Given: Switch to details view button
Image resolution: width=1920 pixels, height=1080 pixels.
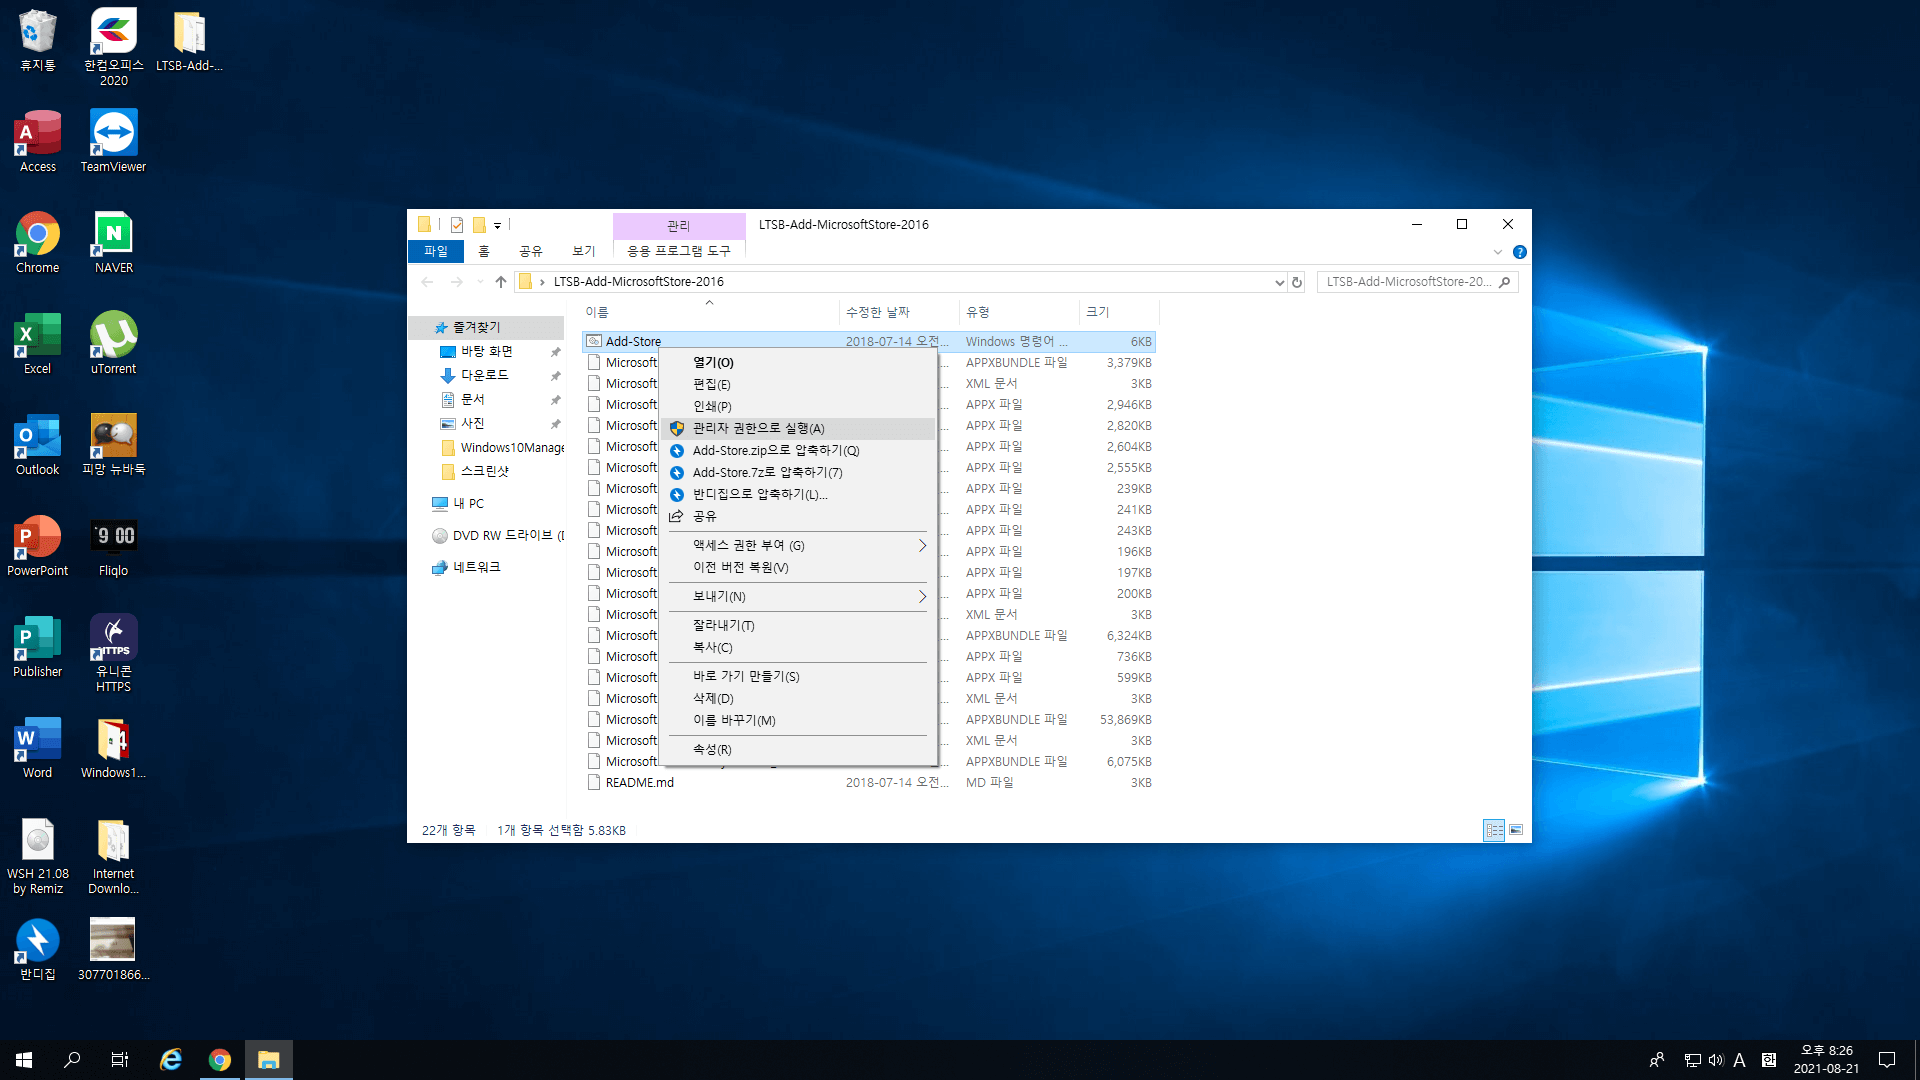Looking at the screenshot, I should pyautogui.click(x=1494, y=830).
